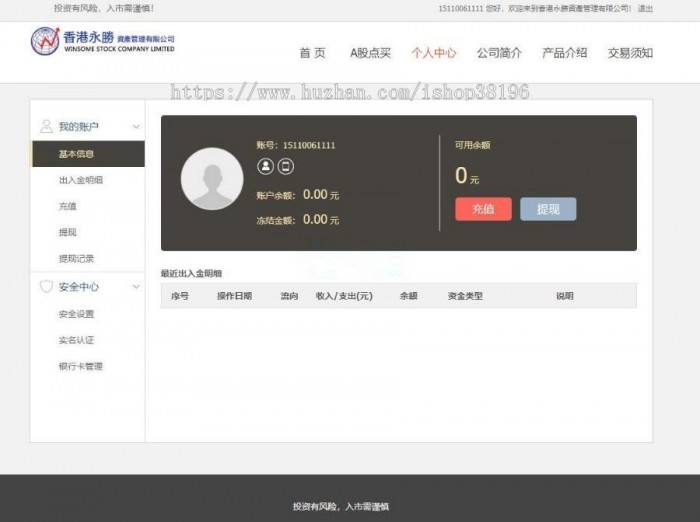Open the 交易须知 navigation item
700x522 pixels.
(630, 53)
